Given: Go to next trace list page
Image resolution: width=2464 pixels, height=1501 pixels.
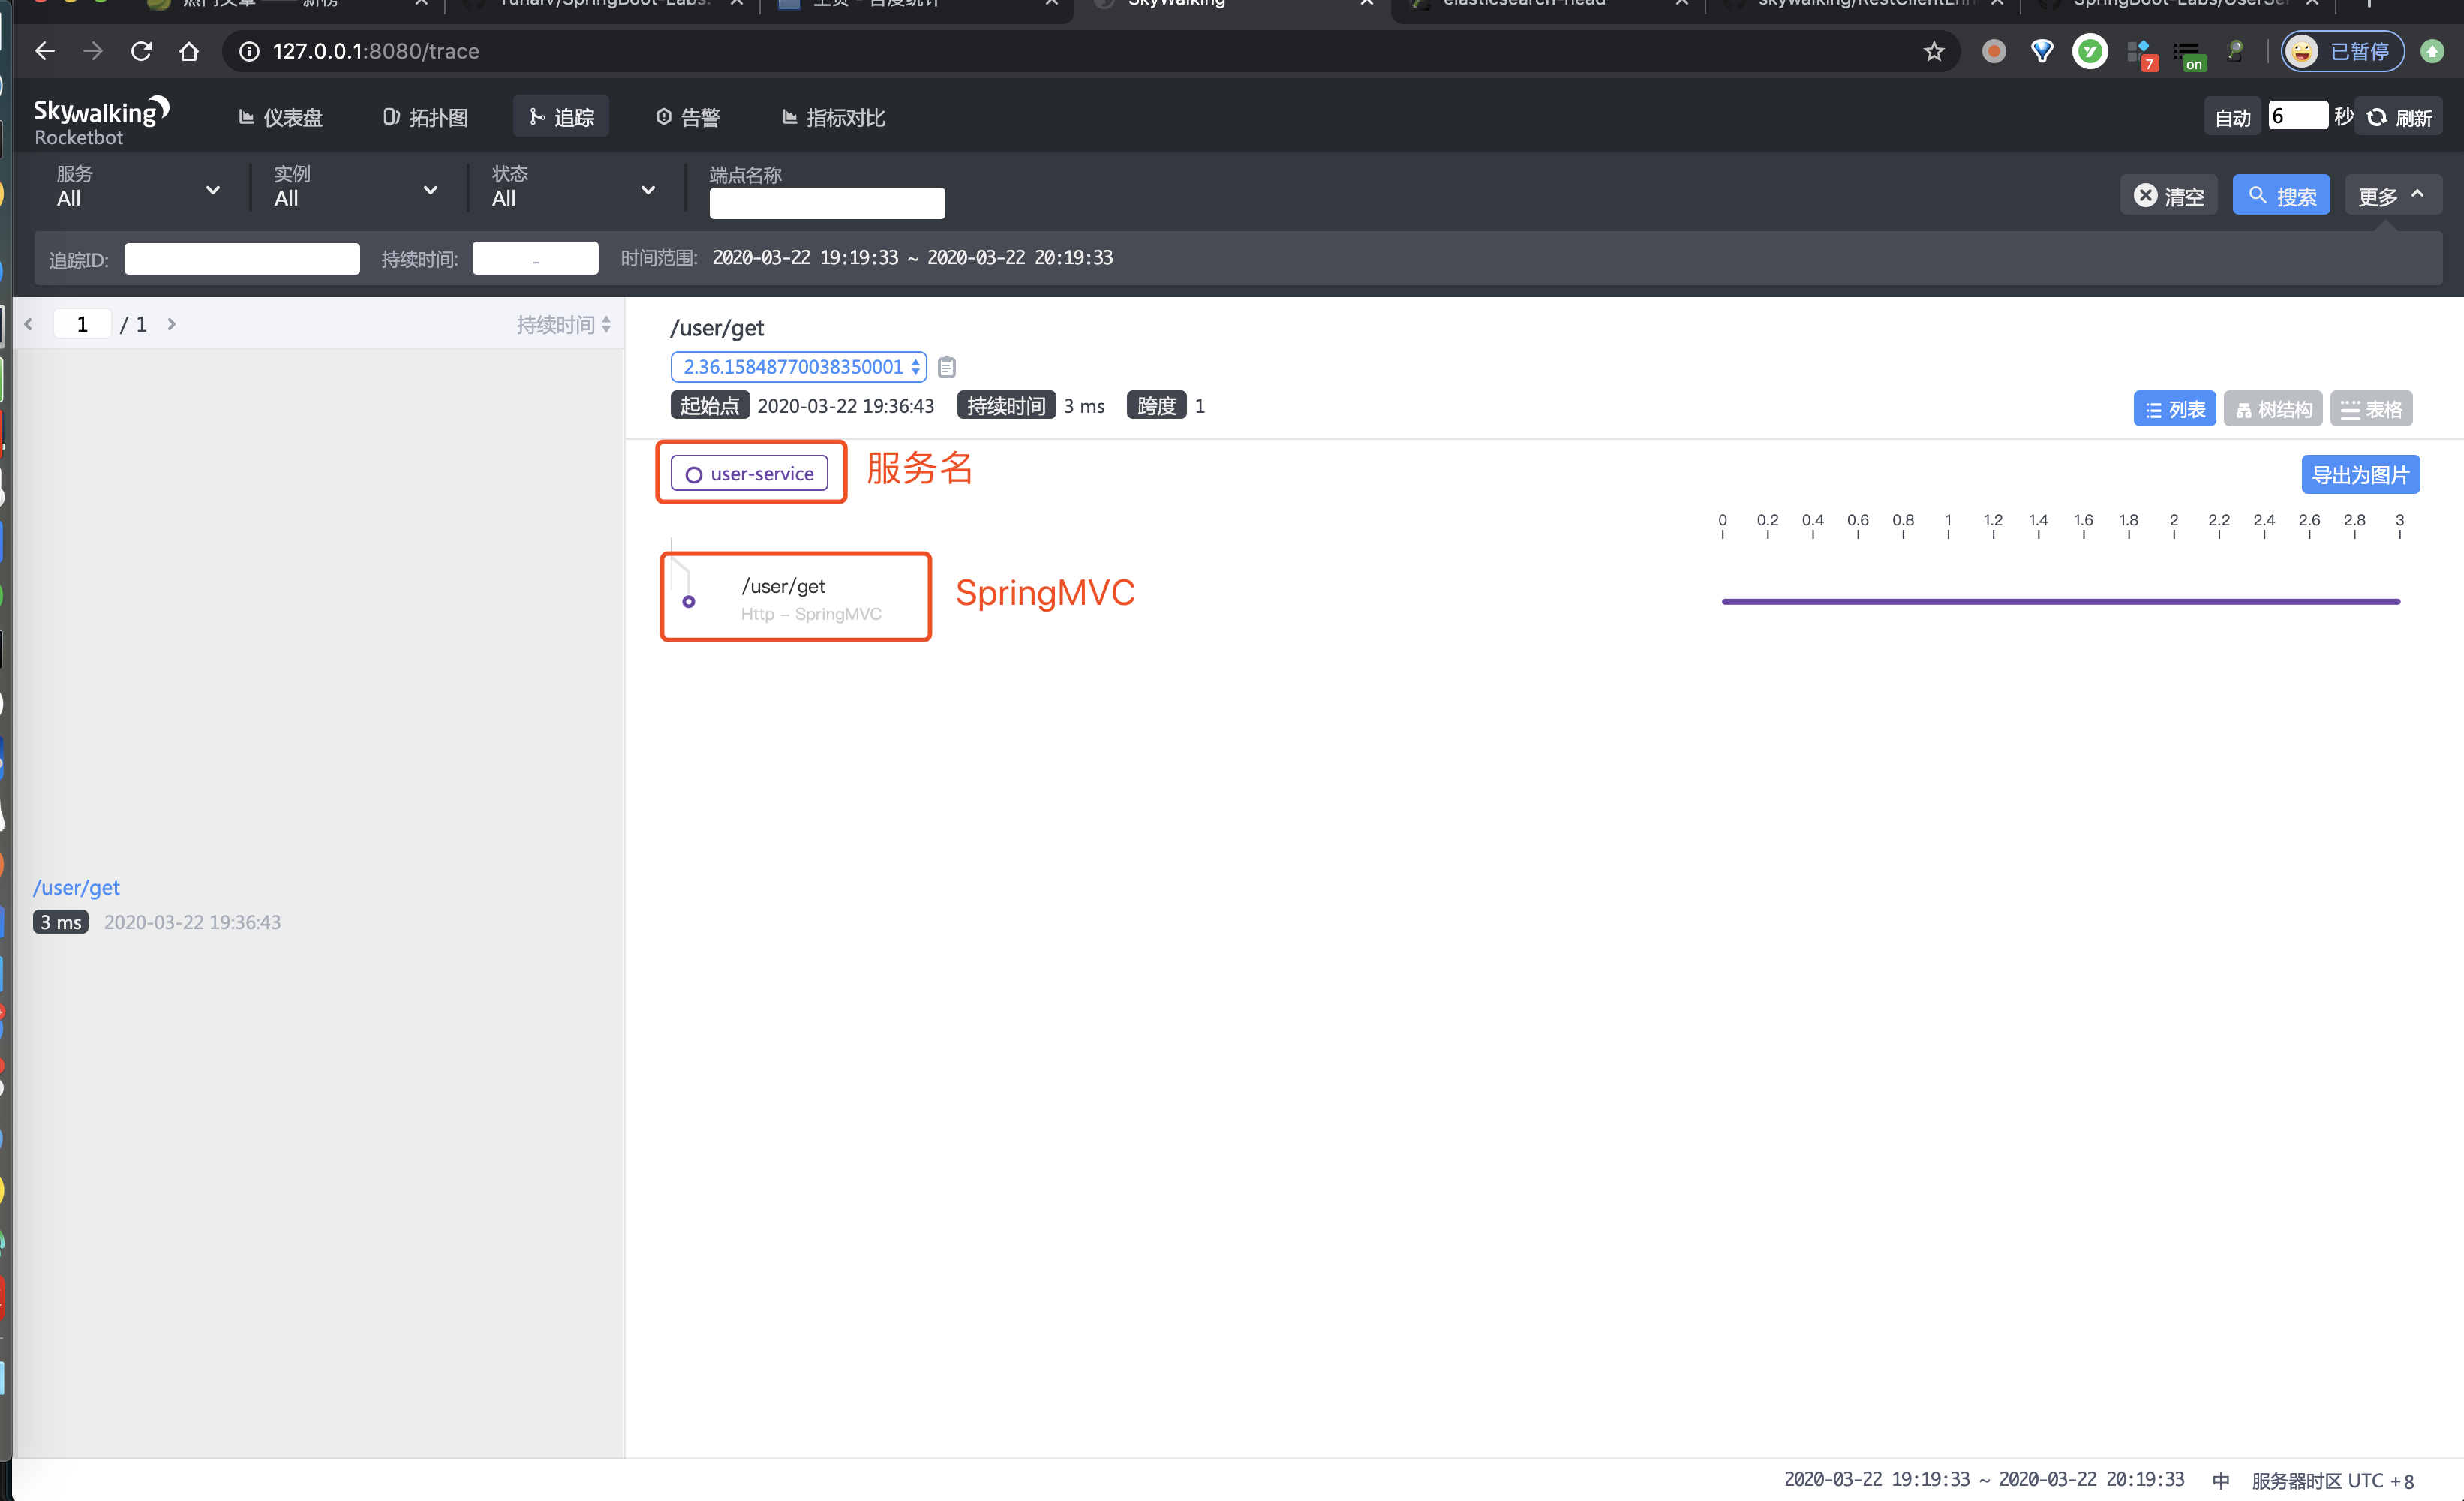Looking at the screenshot, I should coord(172,324).
